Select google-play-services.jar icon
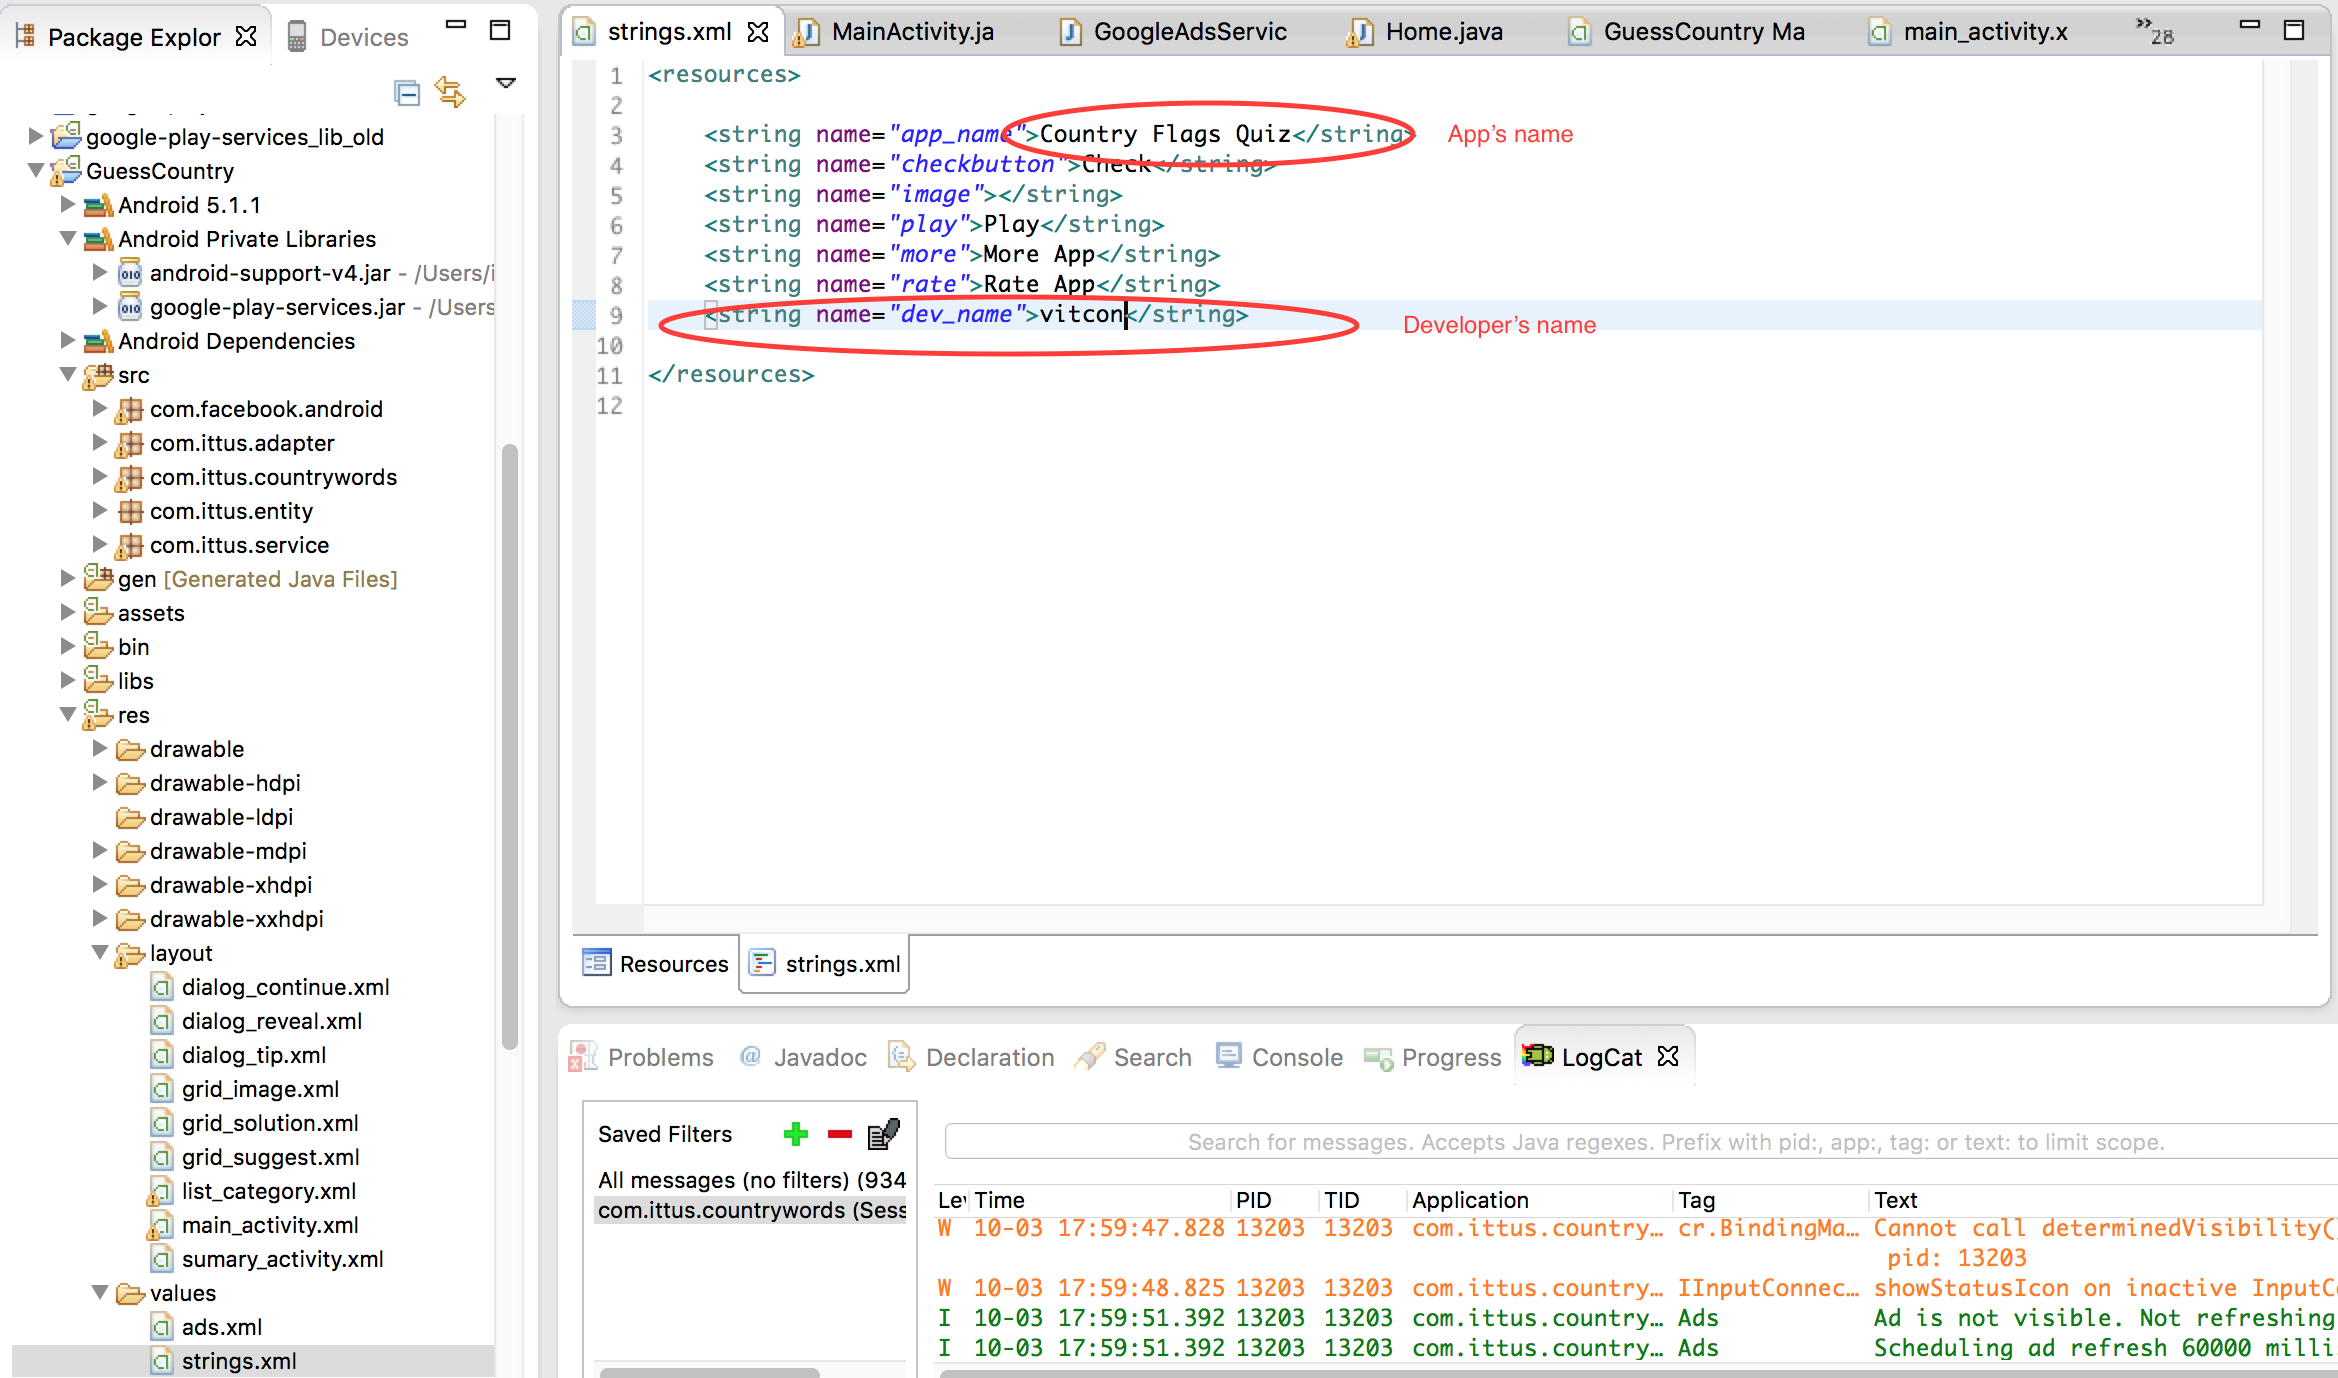 pos(130,307)
